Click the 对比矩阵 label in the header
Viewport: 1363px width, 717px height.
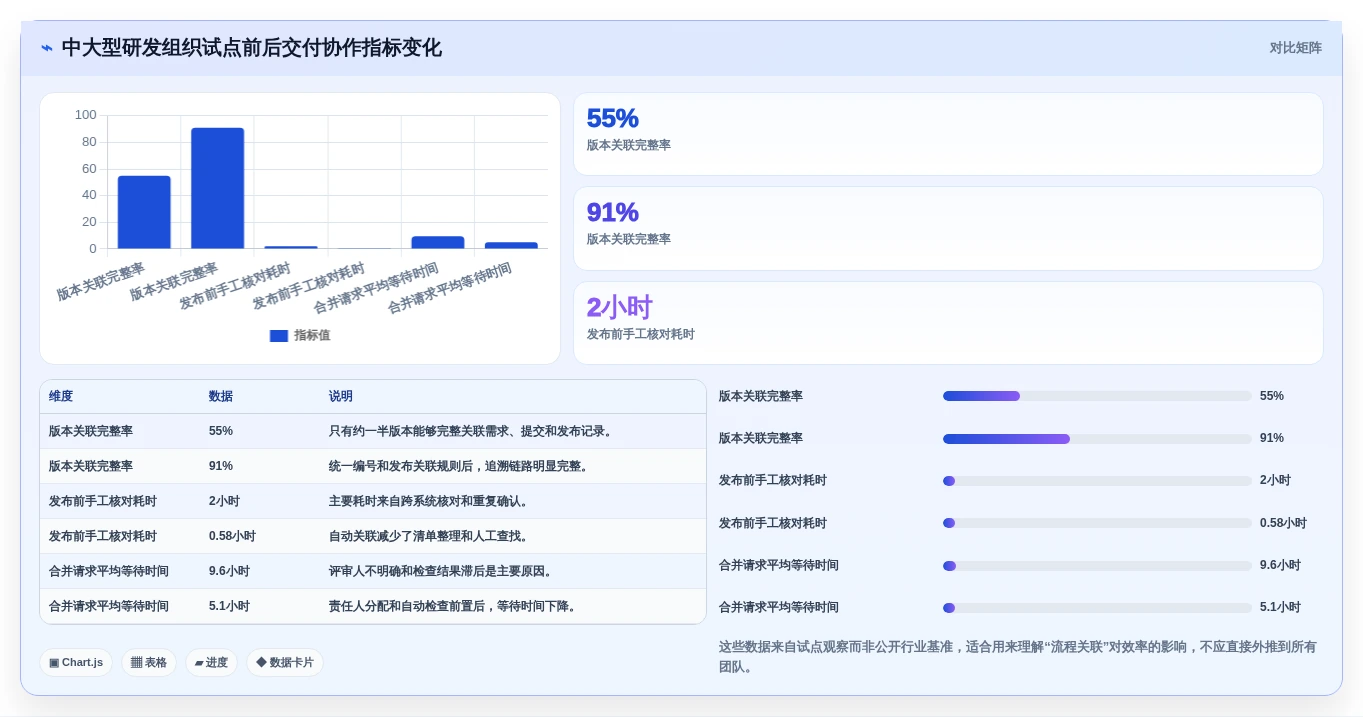point(1296,48)
